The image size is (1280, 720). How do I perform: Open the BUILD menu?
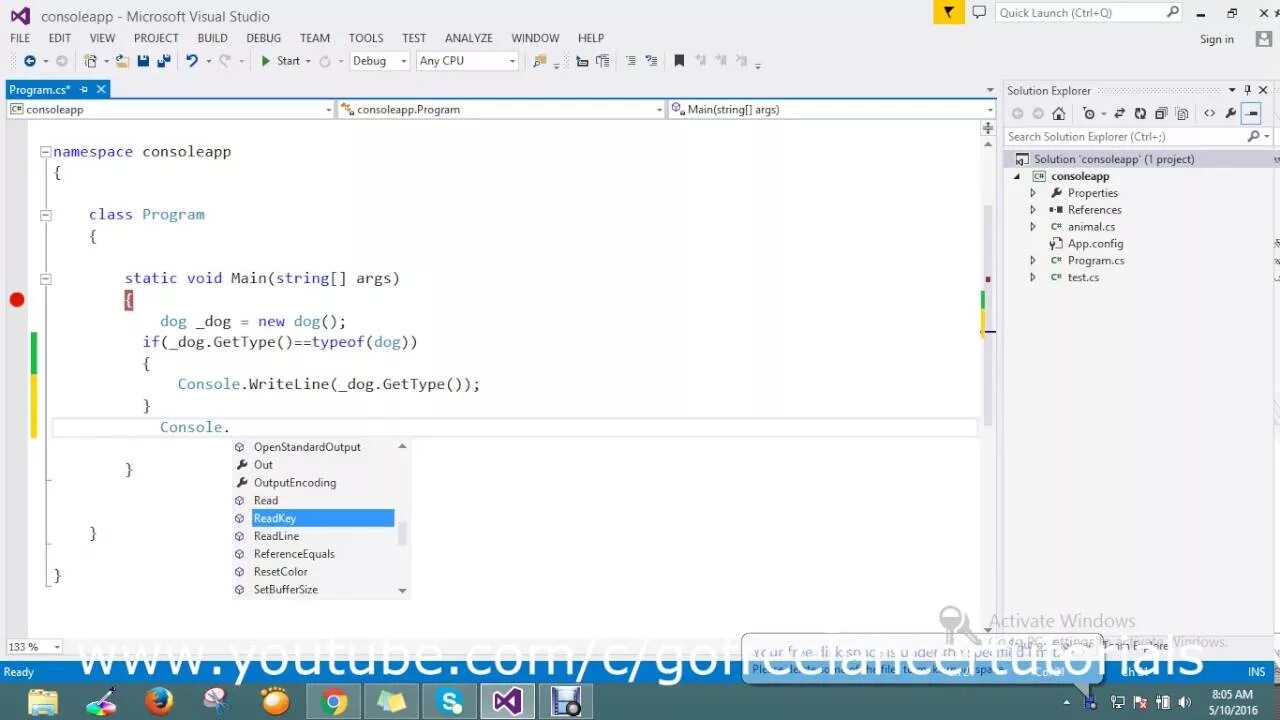pos(212,38)
